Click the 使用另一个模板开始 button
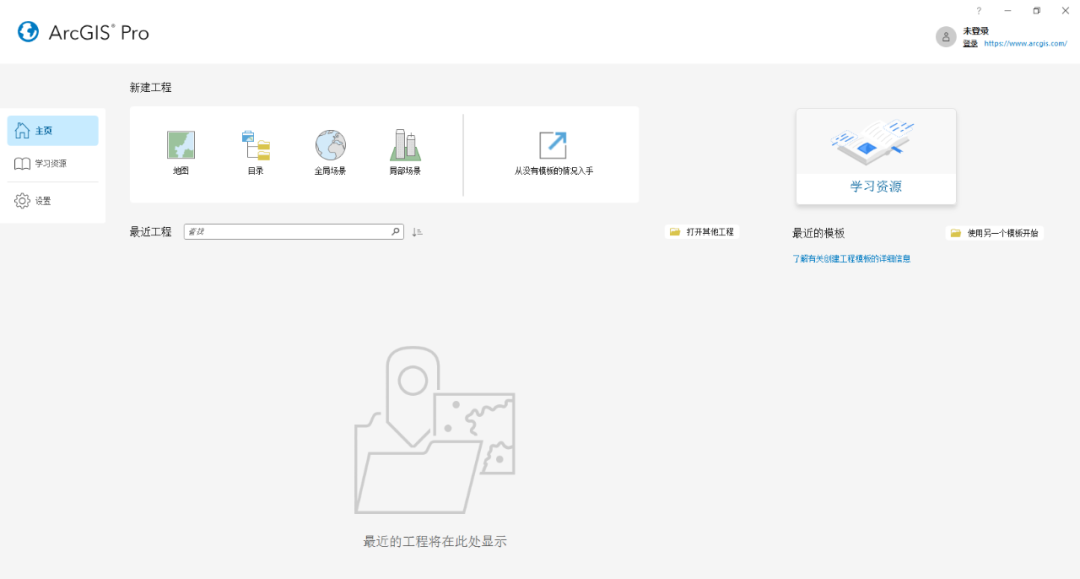Screen dimensions: 1080x579 pyautogui.click(x=994, y=232)
